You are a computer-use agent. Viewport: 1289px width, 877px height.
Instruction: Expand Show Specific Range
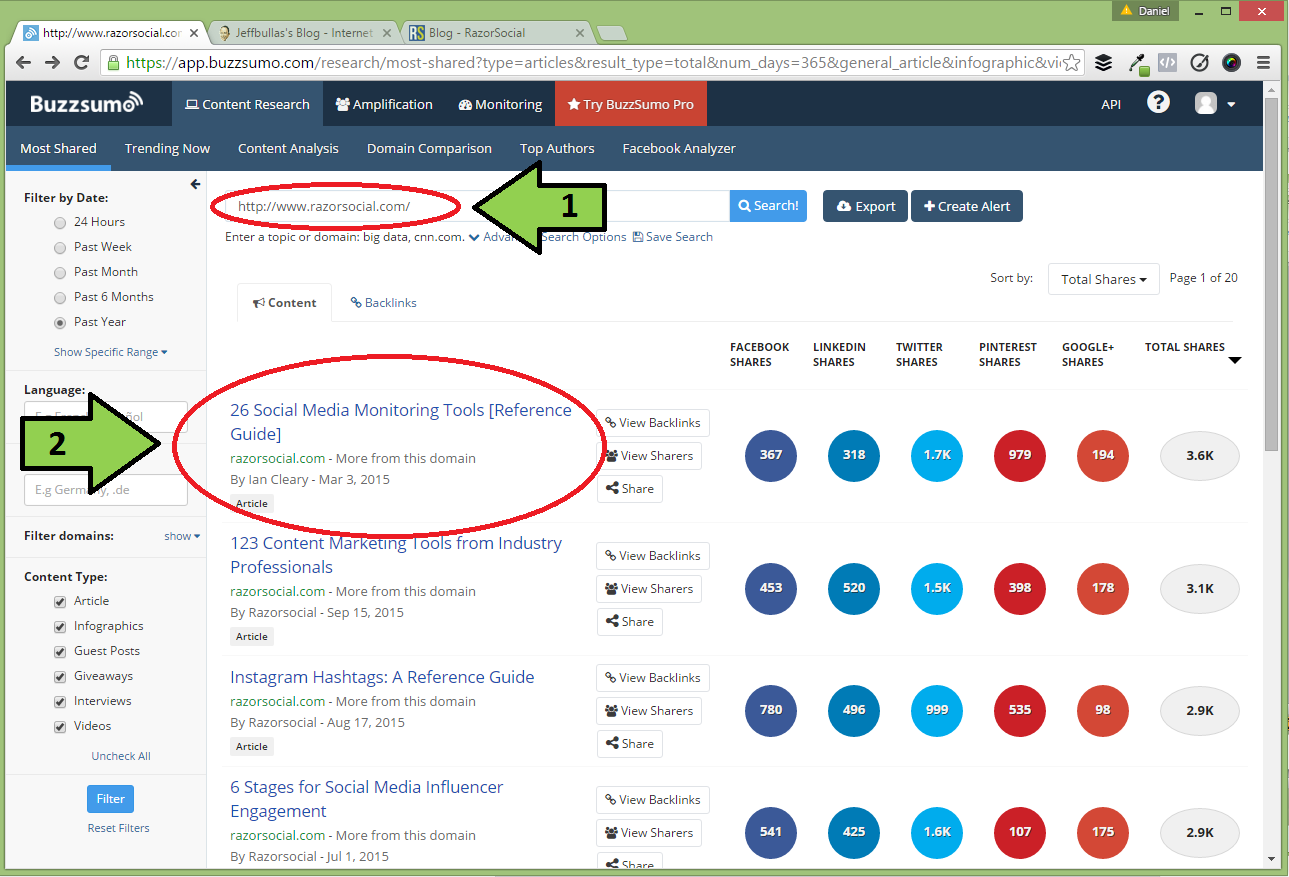(110, 352)
